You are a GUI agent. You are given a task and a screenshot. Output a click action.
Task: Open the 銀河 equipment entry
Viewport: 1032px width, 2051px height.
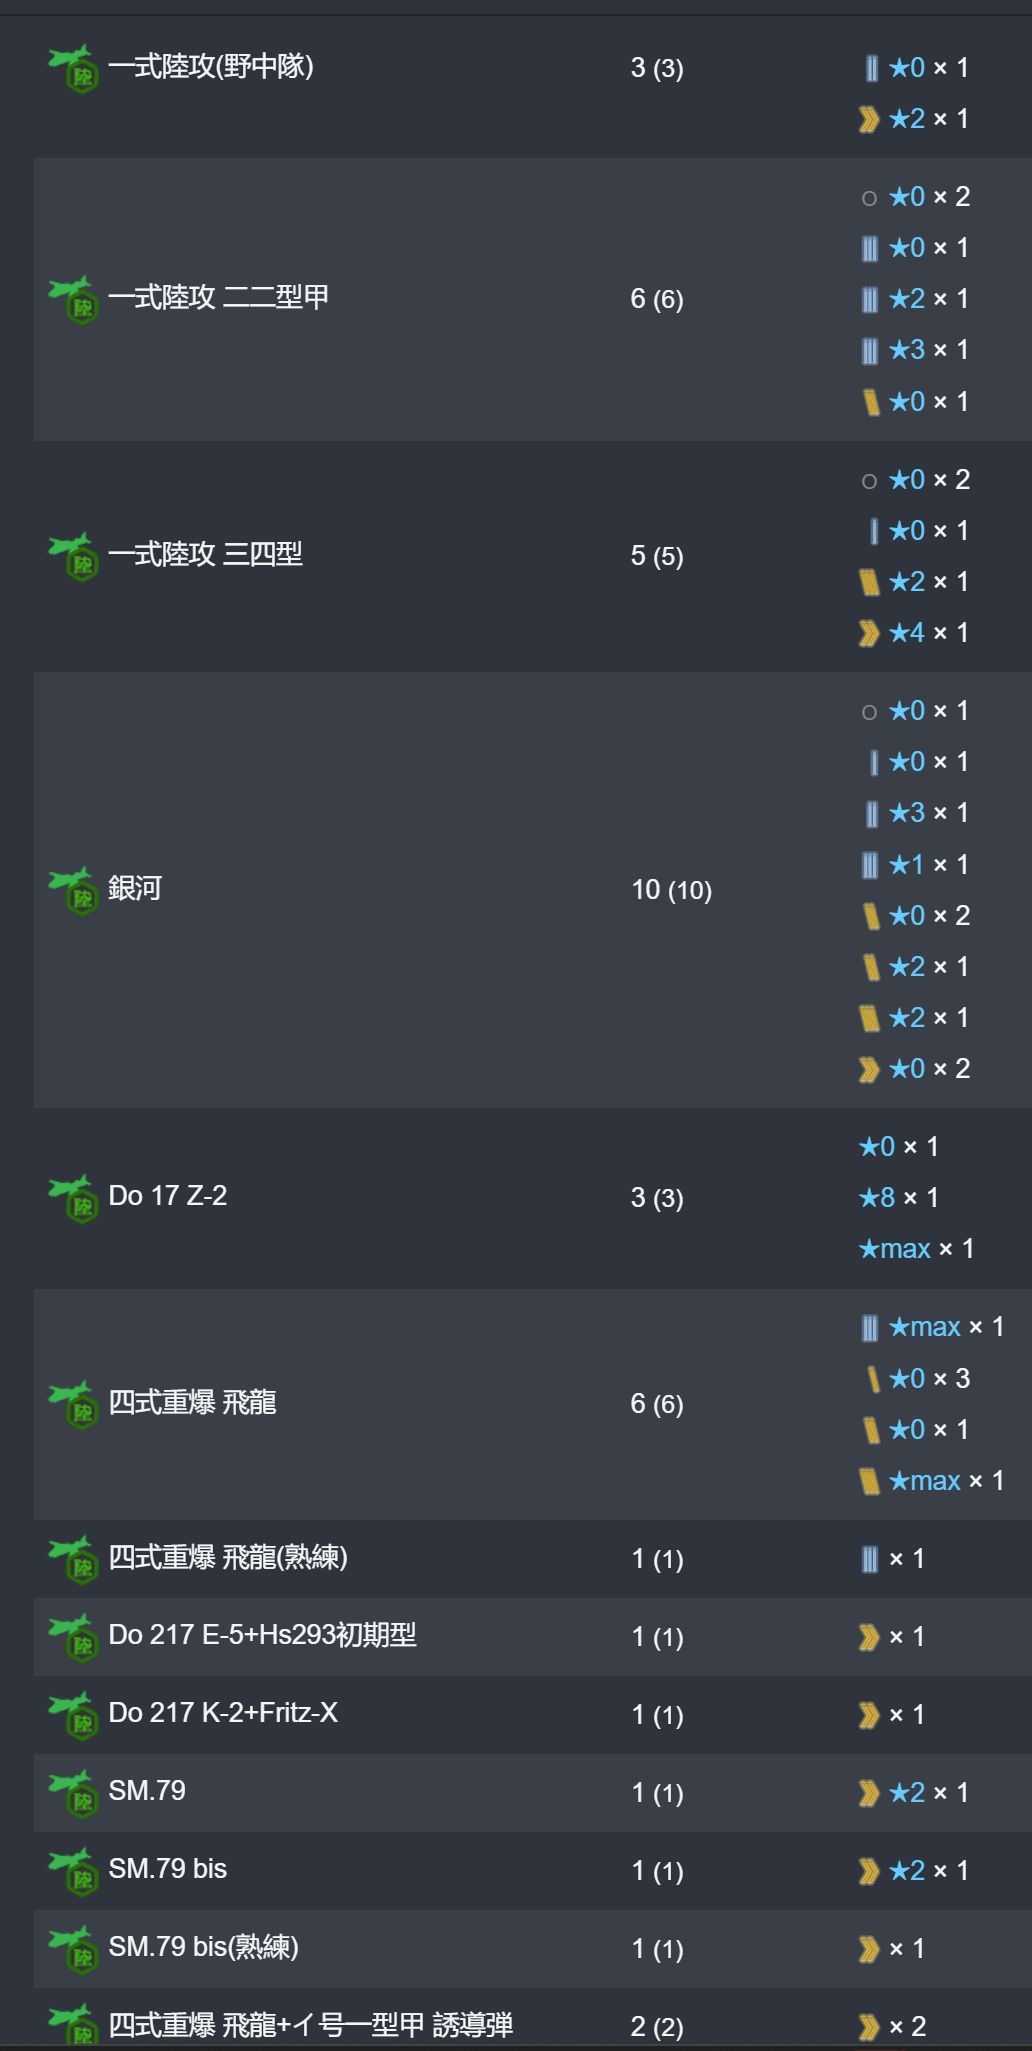[x=135, y=888]
